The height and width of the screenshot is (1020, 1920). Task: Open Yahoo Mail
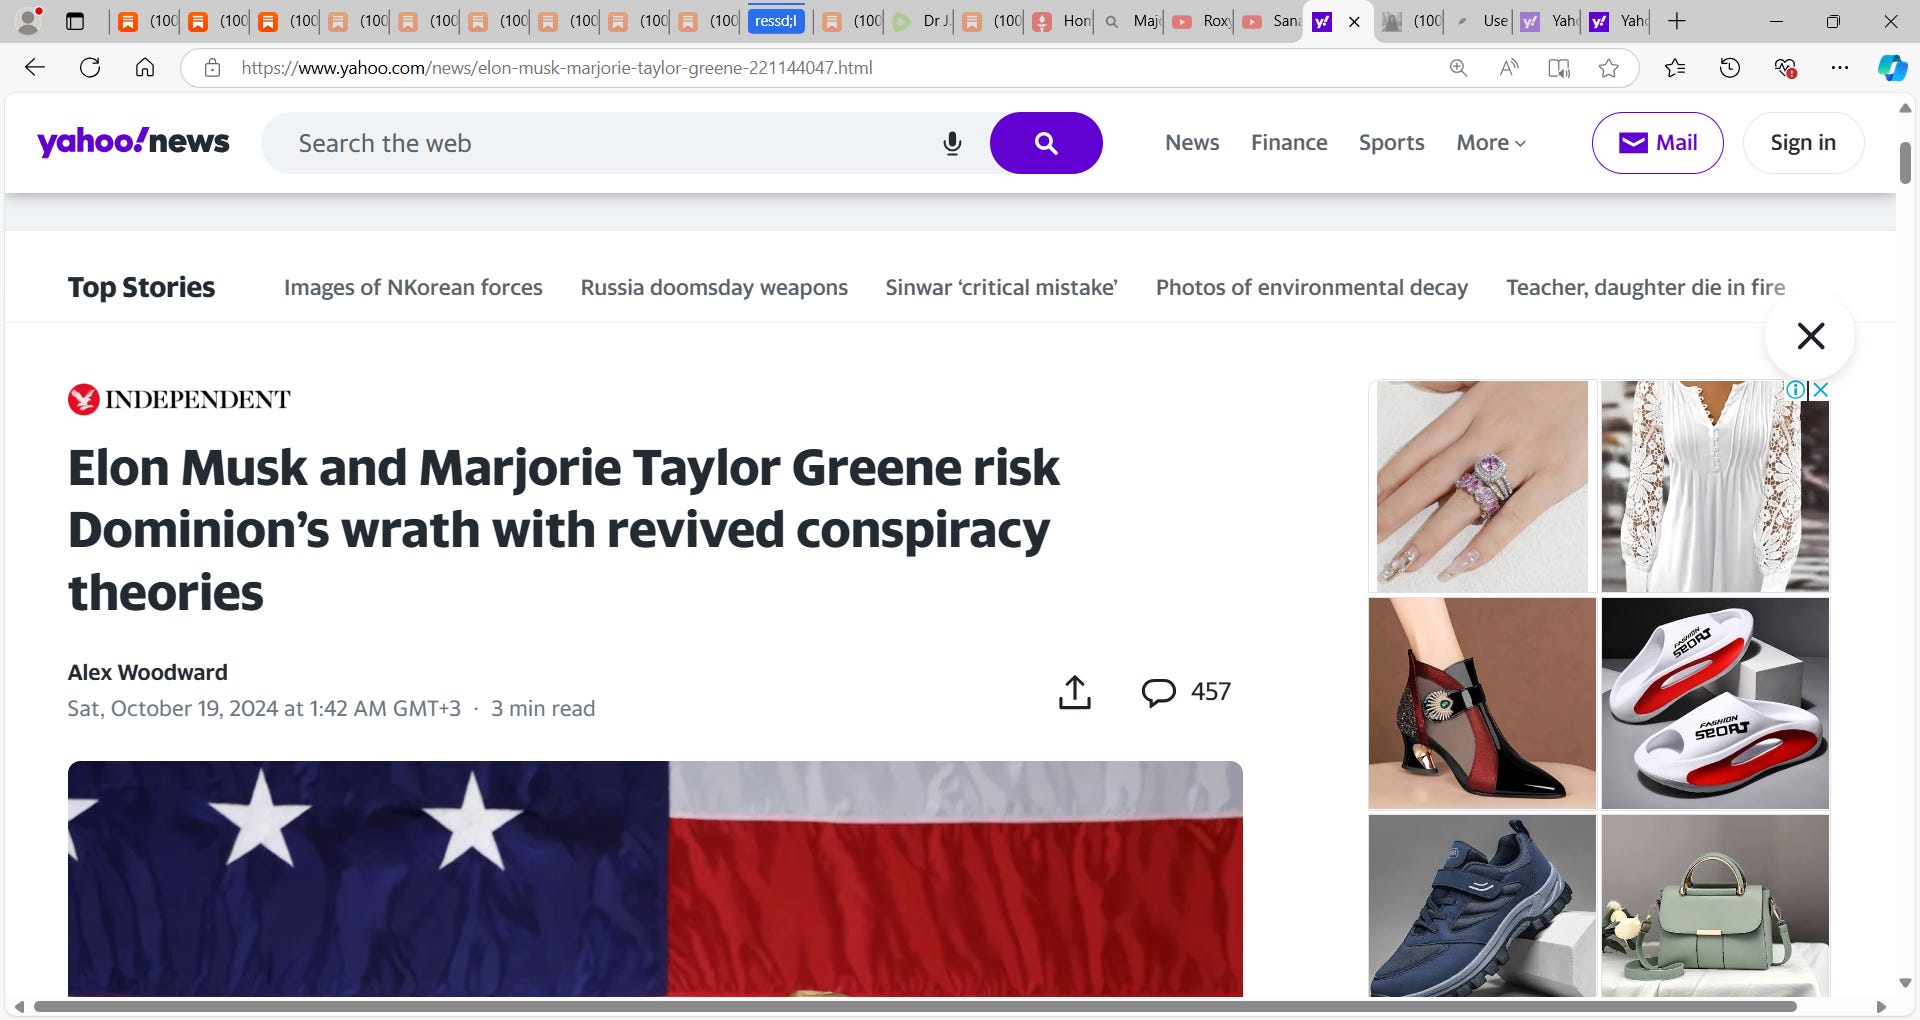(1657, 143)
